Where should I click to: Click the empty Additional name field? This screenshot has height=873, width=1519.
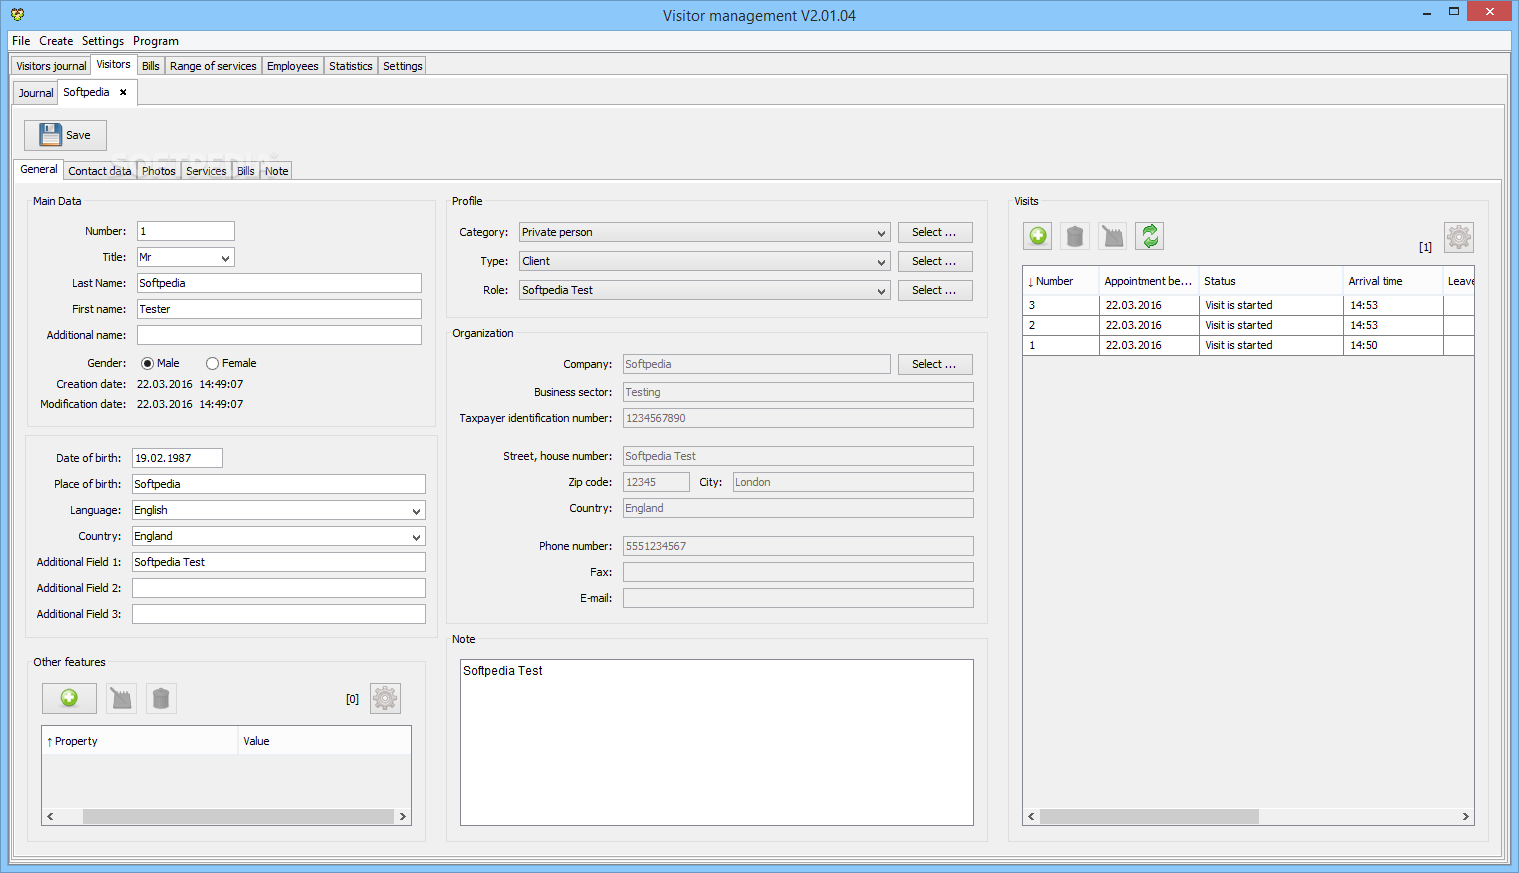pos(279,335)
